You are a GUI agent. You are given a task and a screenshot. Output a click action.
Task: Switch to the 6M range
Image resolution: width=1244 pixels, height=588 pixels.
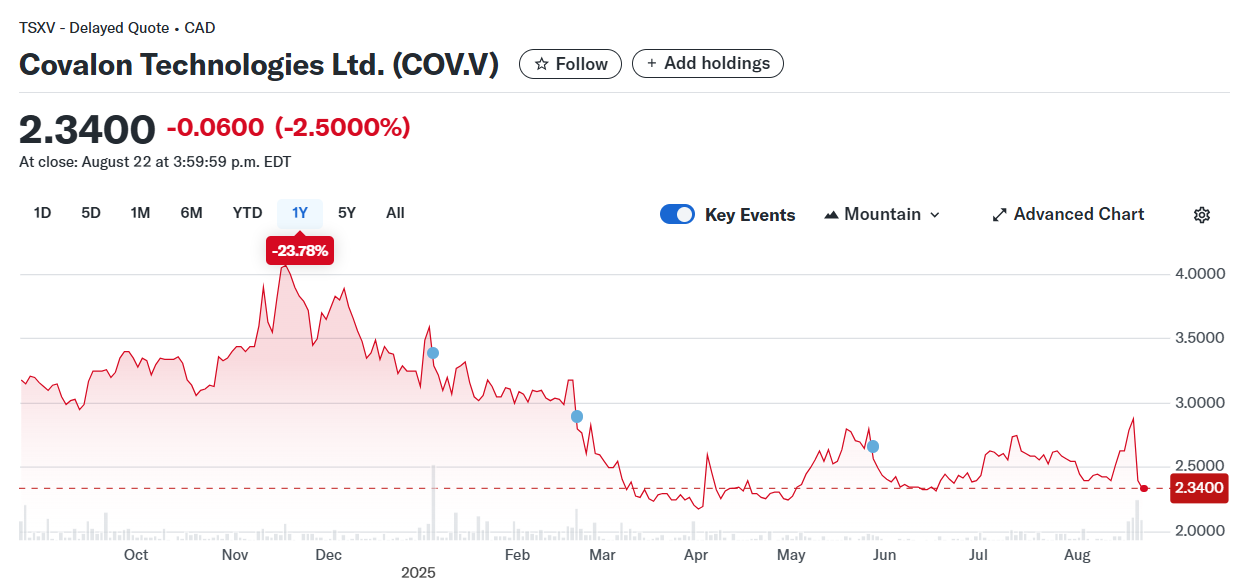pos(191,213)
